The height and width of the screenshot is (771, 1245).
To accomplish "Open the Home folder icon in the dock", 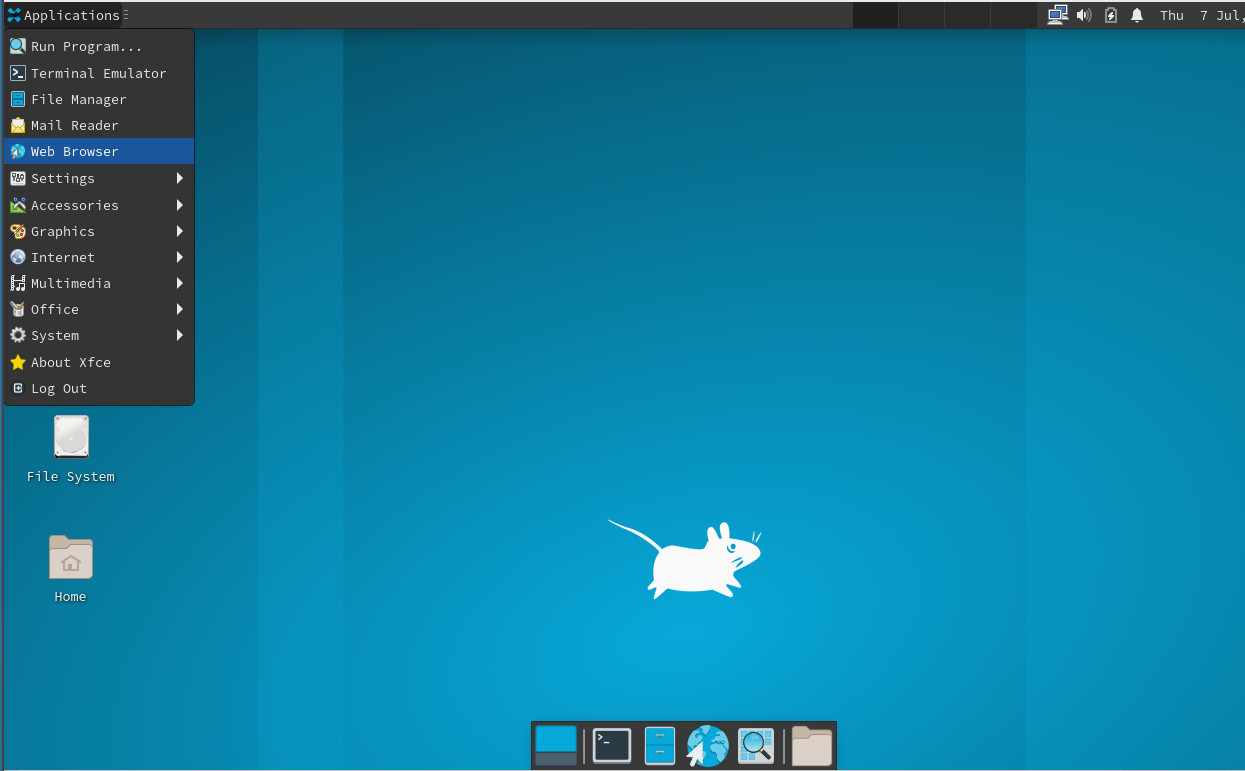I will 811,745.
